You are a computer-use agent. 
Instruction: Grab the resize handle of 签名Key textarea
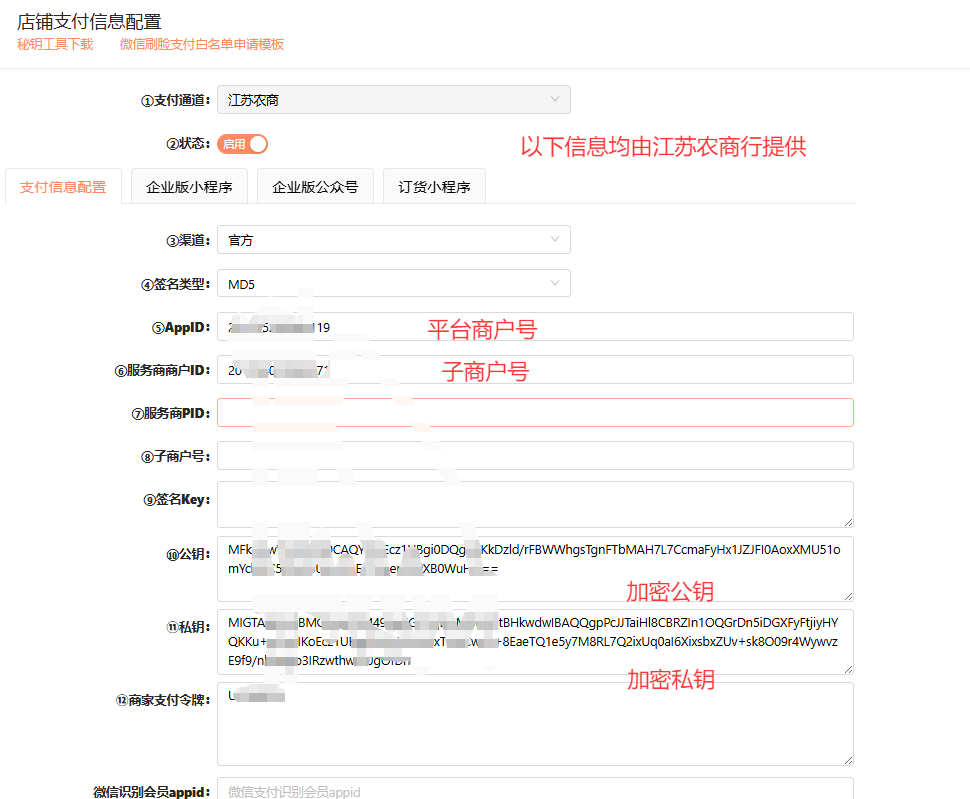848,523
